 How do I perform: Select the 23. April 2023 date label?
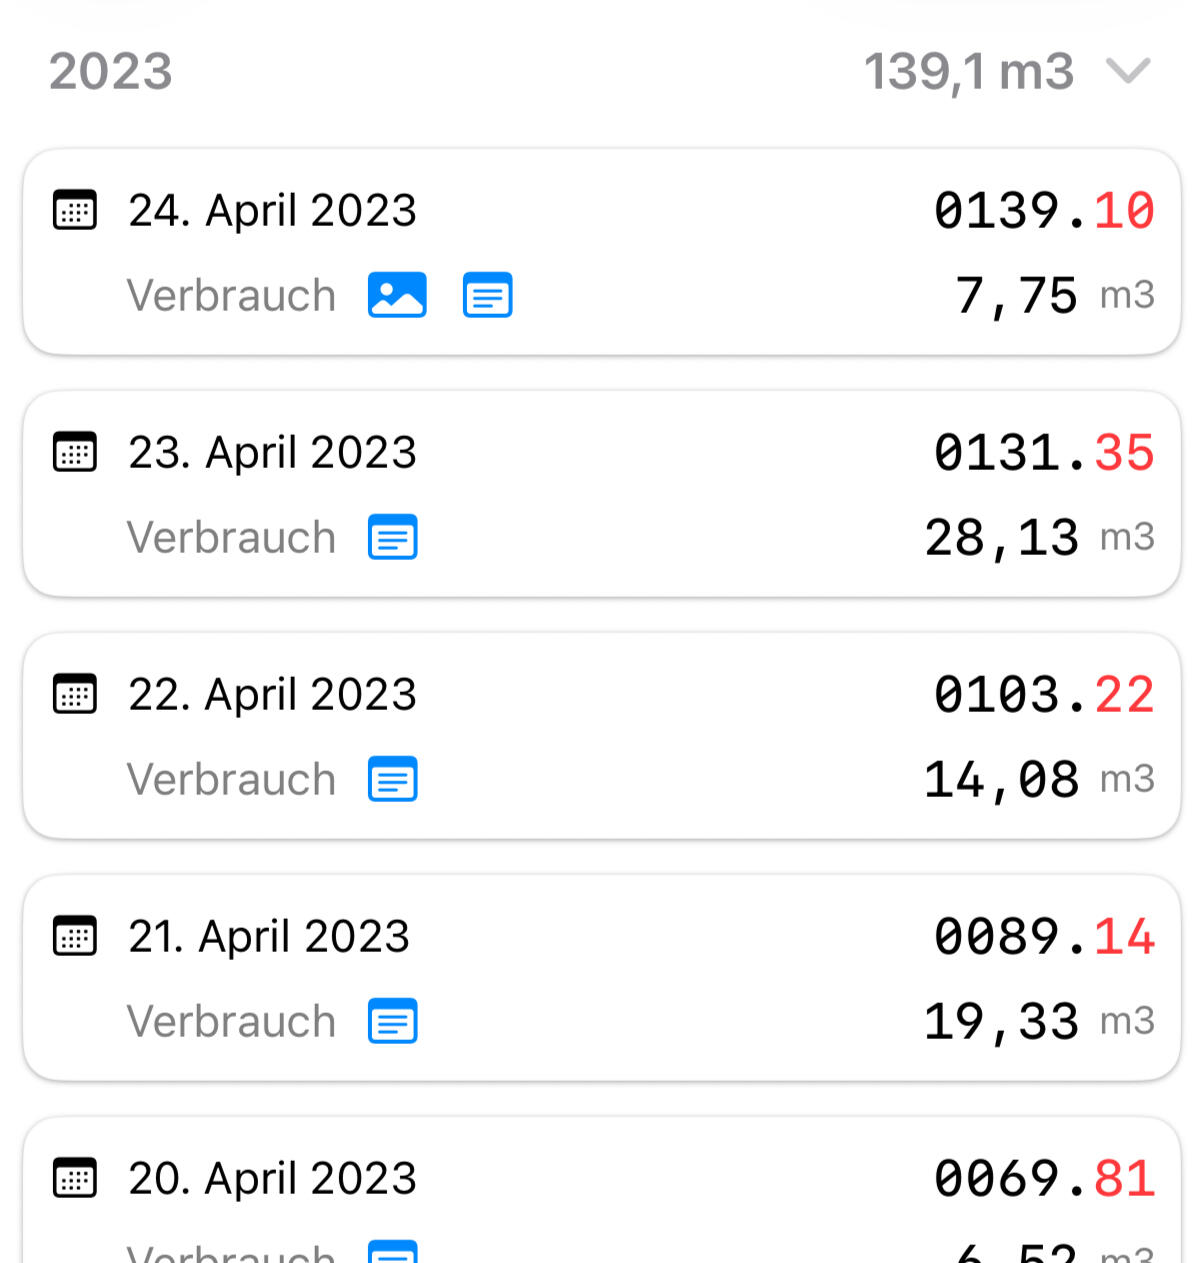(272, 453)
